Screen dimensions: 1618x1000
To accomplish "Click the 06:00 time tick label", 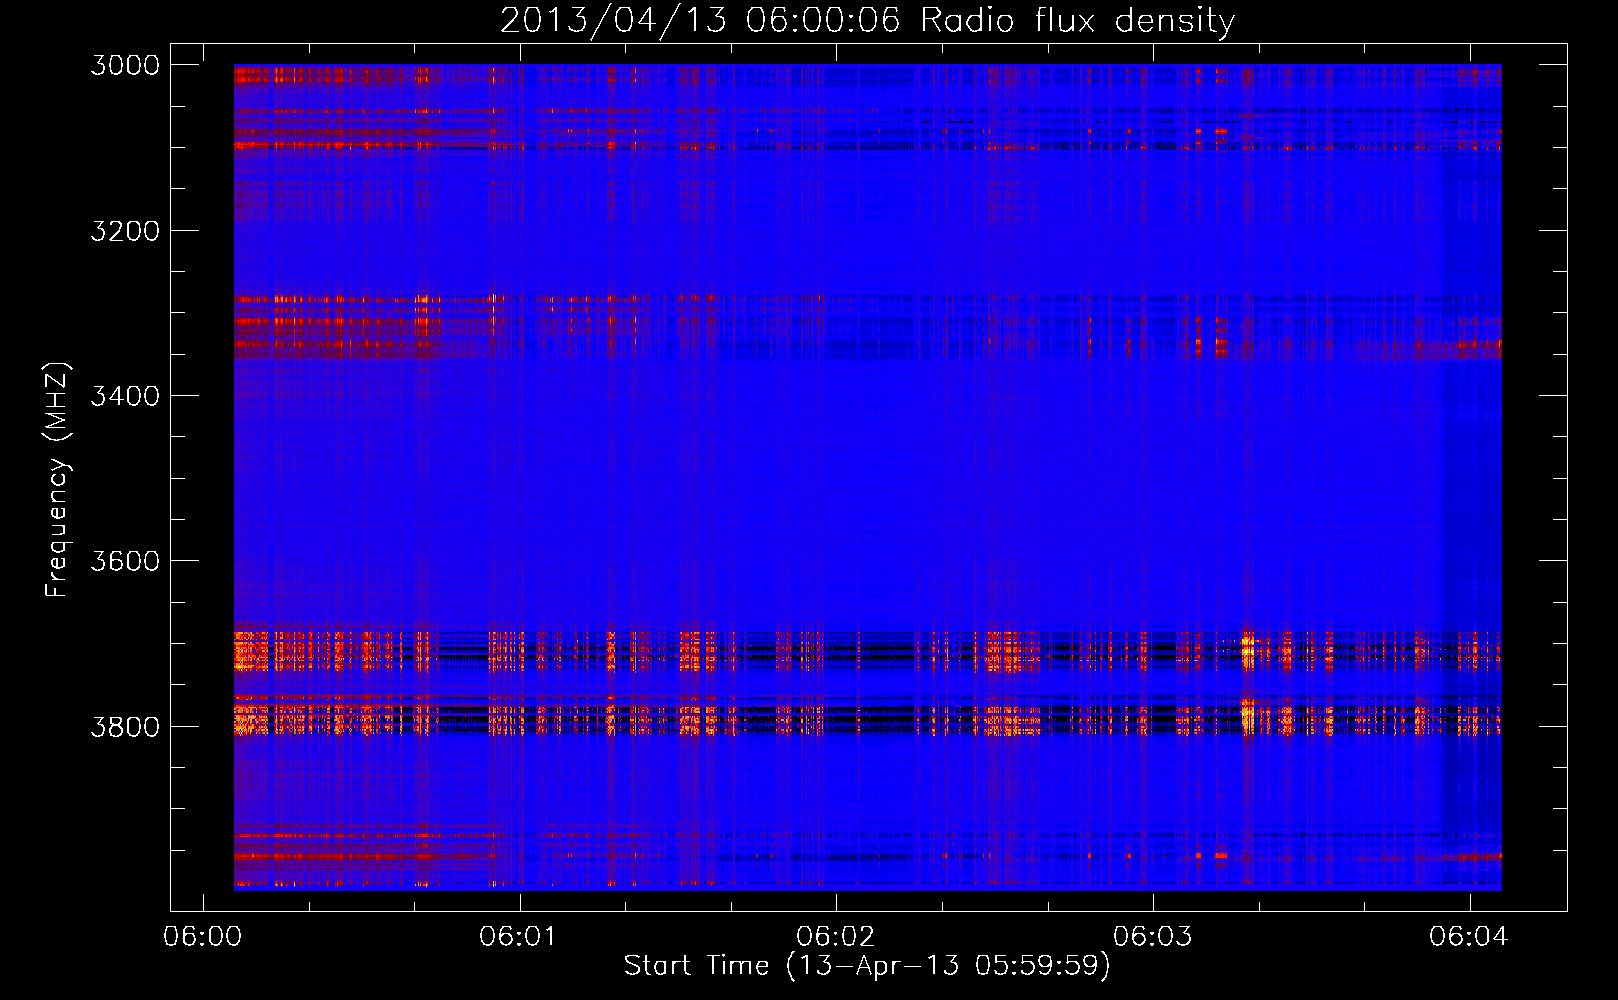I will coord(202,936).
